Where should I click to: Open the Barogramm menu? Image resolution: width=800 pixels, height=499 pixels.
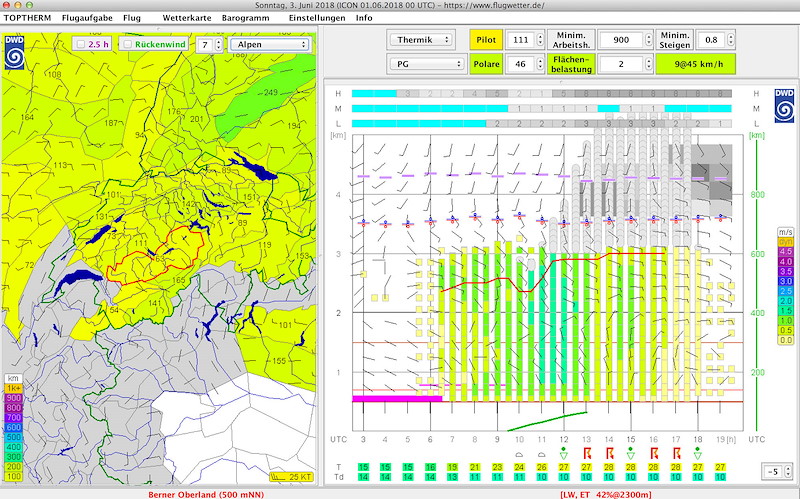(x=245, y=18)
